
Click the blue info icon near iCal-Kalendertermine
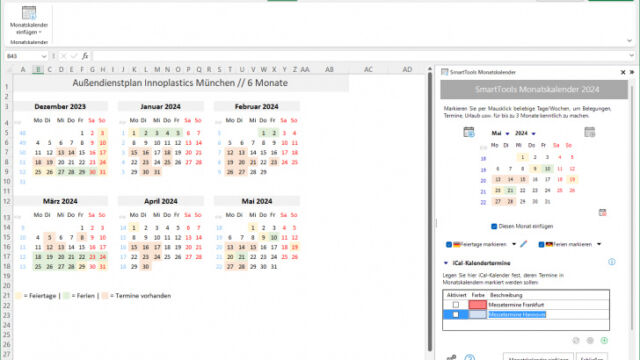coord(611,262)
